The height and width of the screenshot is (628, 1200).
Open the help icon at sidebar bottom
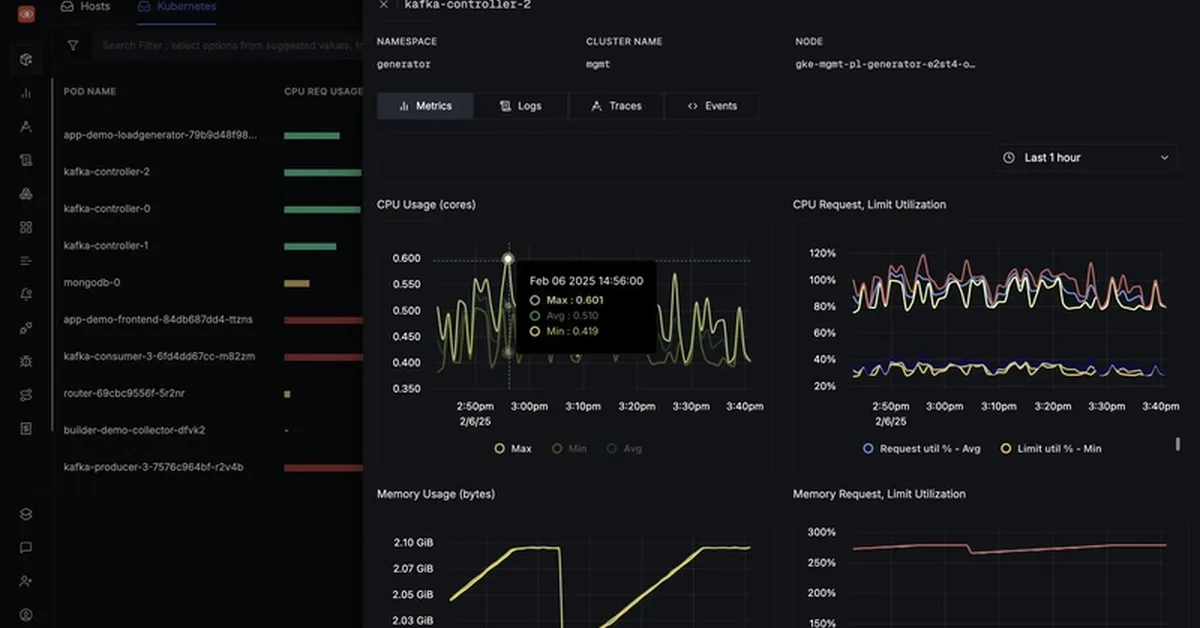25,614
